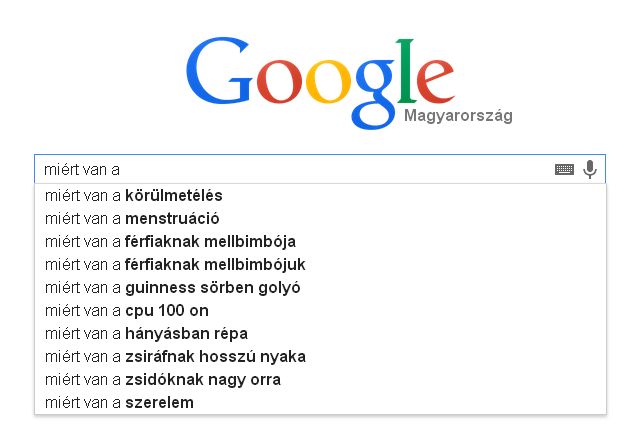This screenshot has width=639, height=448.
Task: Click the yellow 'o' in Google logo
Action: [329, 82]
